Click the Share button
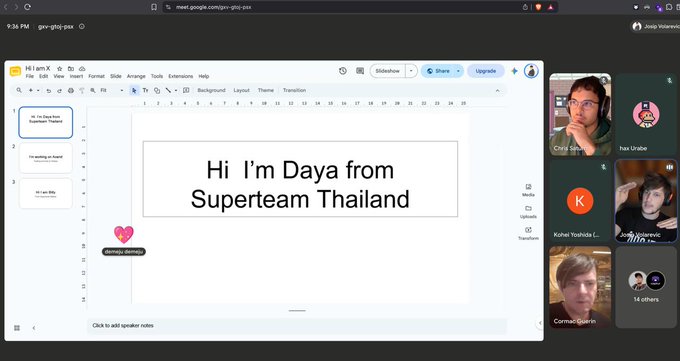The width and height of the screenshot is (680, 361). pyautogui.click(x=438, y=71)
